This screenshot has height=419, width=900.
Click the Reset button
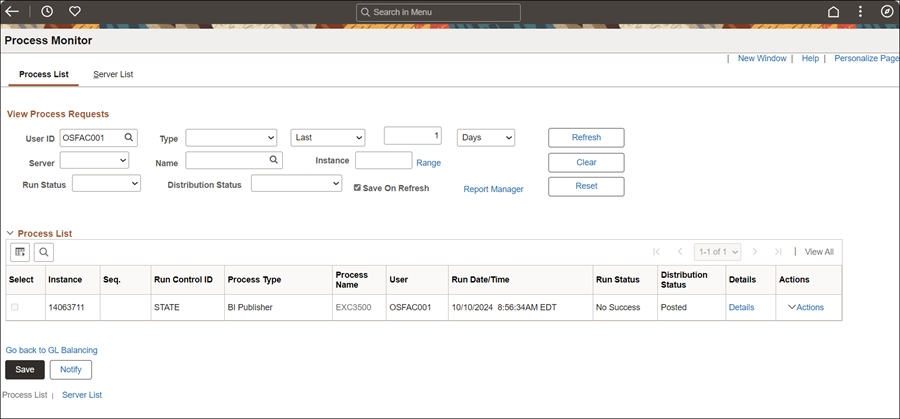[x=586, y=187]
